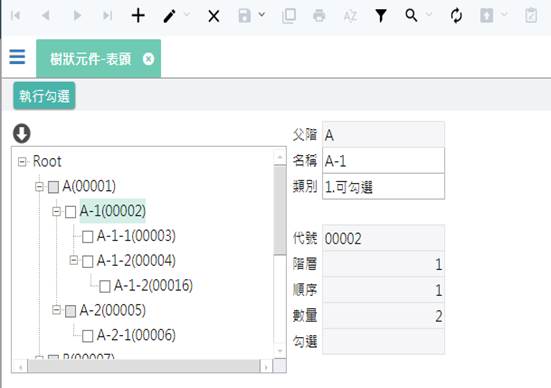Click the round down-arrow icon above the tree

[x=22, y=133]
